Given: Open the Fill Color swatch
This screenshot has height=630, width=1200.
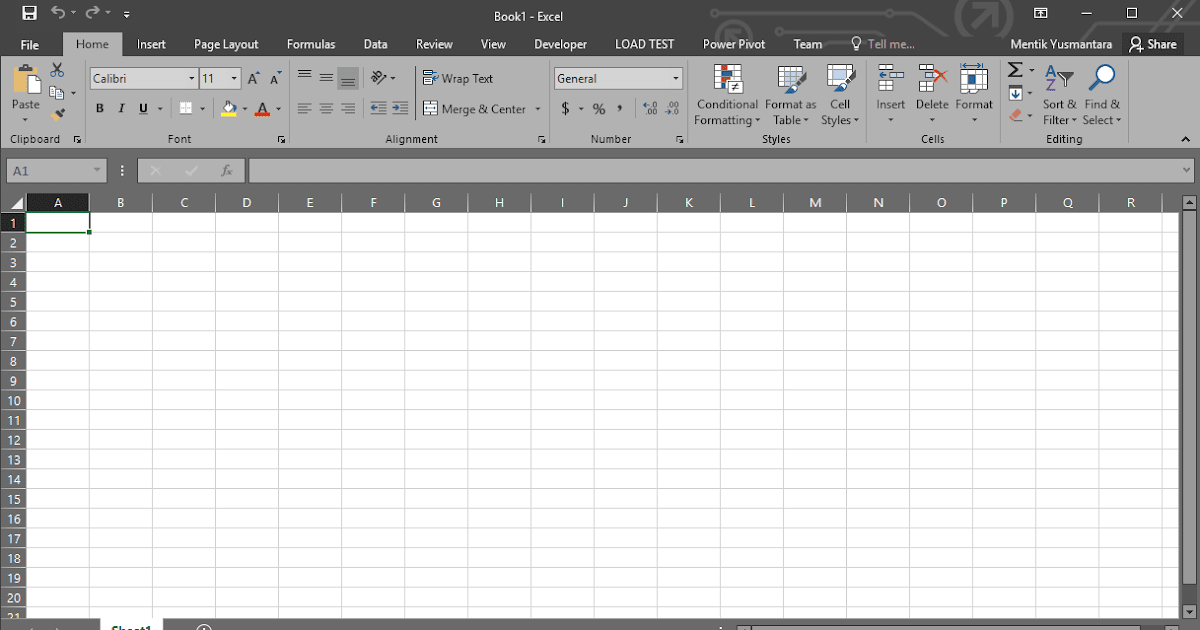Looking at the screenshot, I should 228,108.
